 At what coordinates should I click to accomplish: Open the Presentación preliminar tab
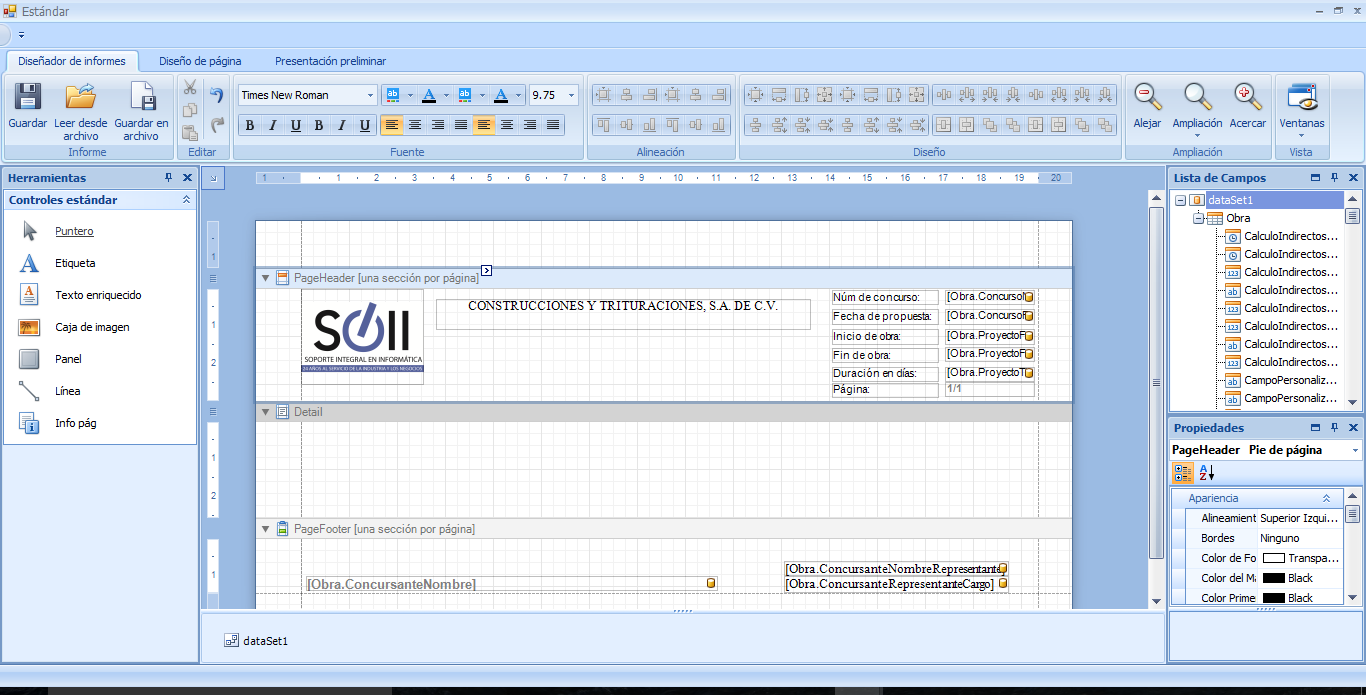pyautogui.click(x=330, y=61)
